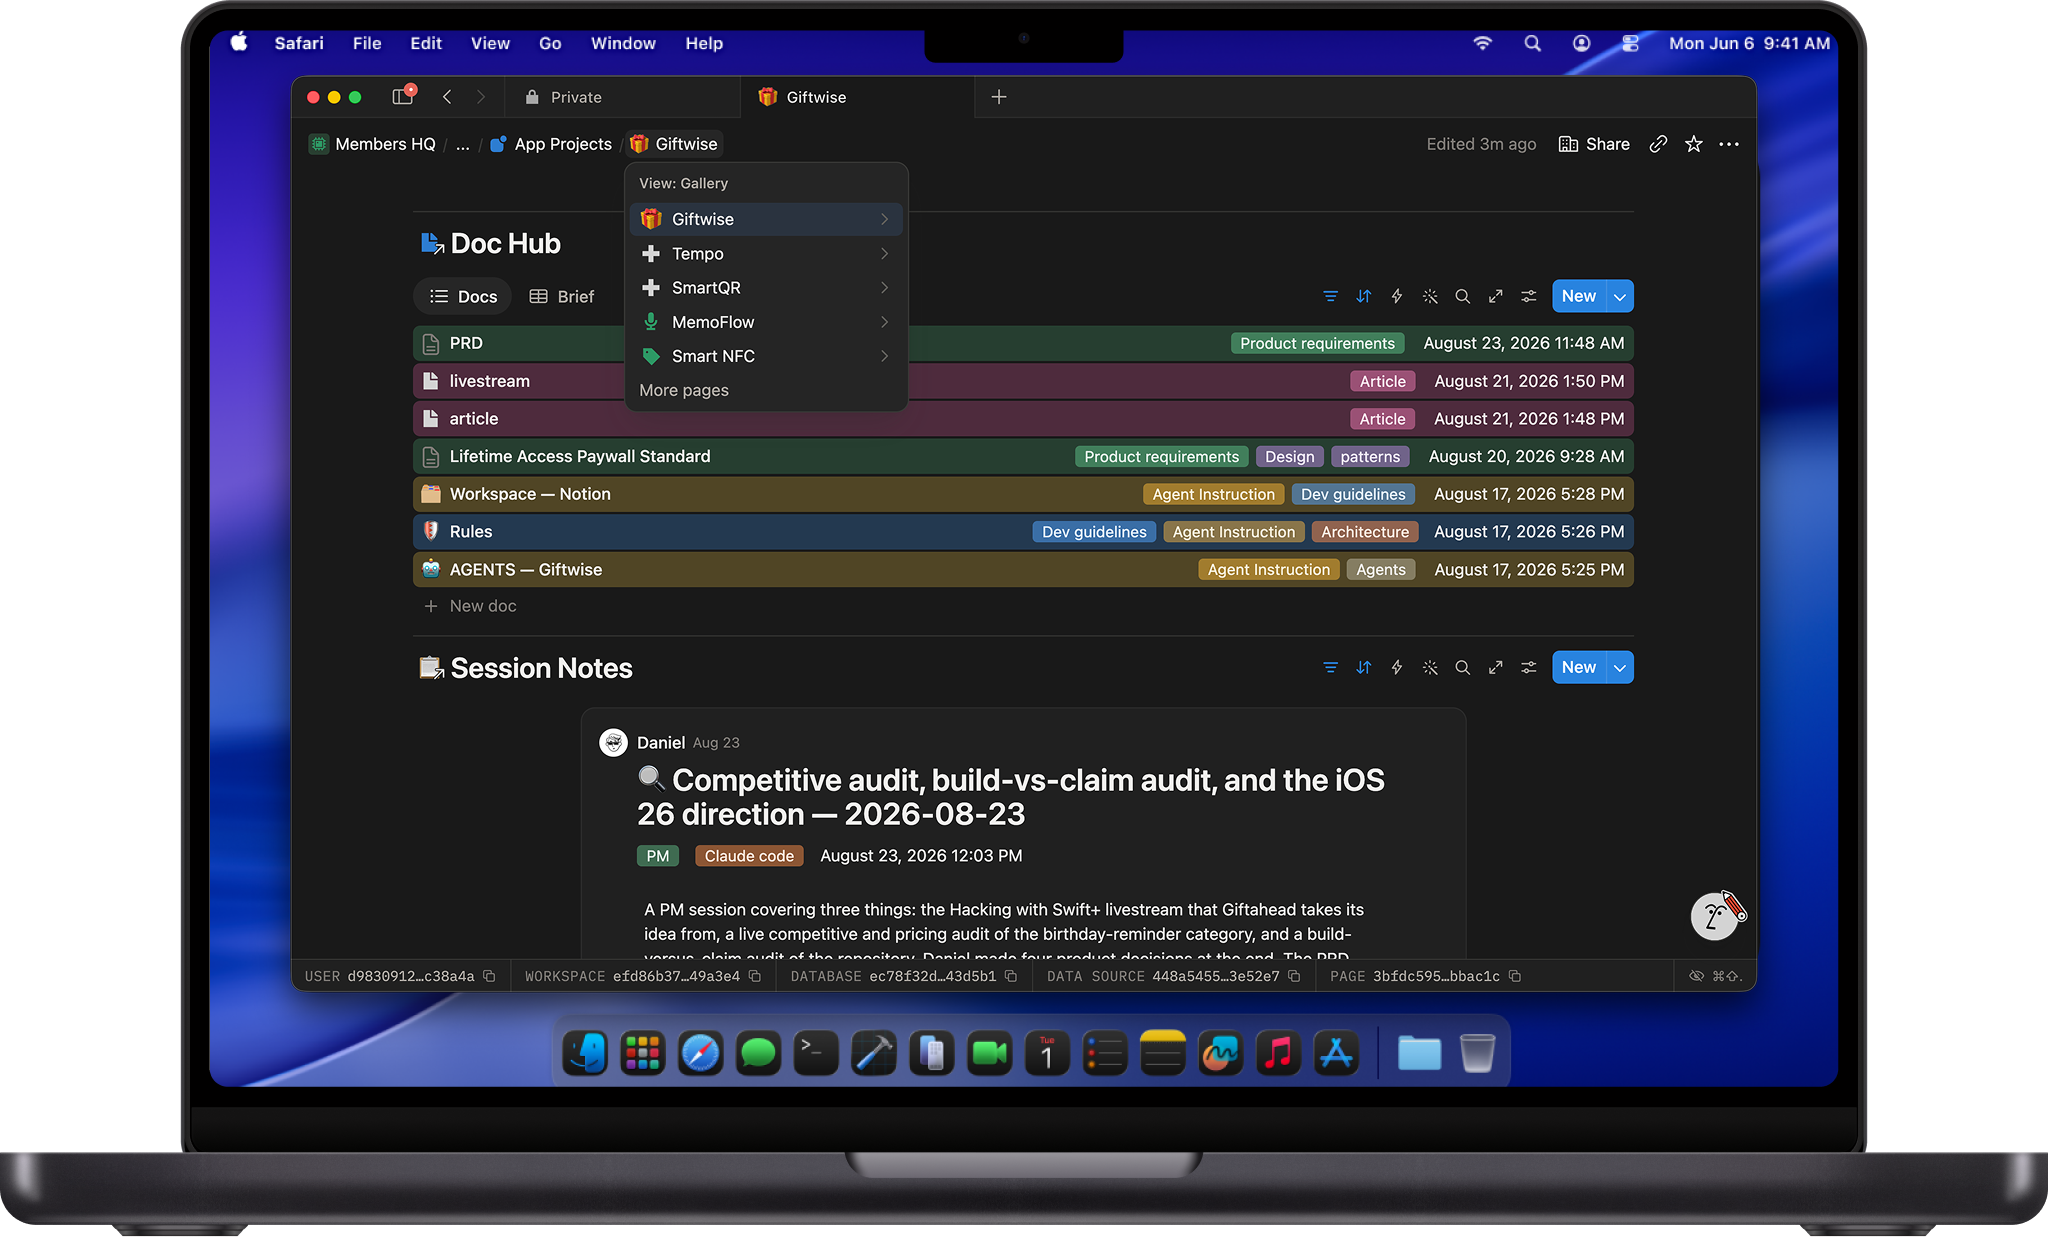Expand Session Notes to full page
This screenshot has height=1237, width=2048.
point(1495,667)
